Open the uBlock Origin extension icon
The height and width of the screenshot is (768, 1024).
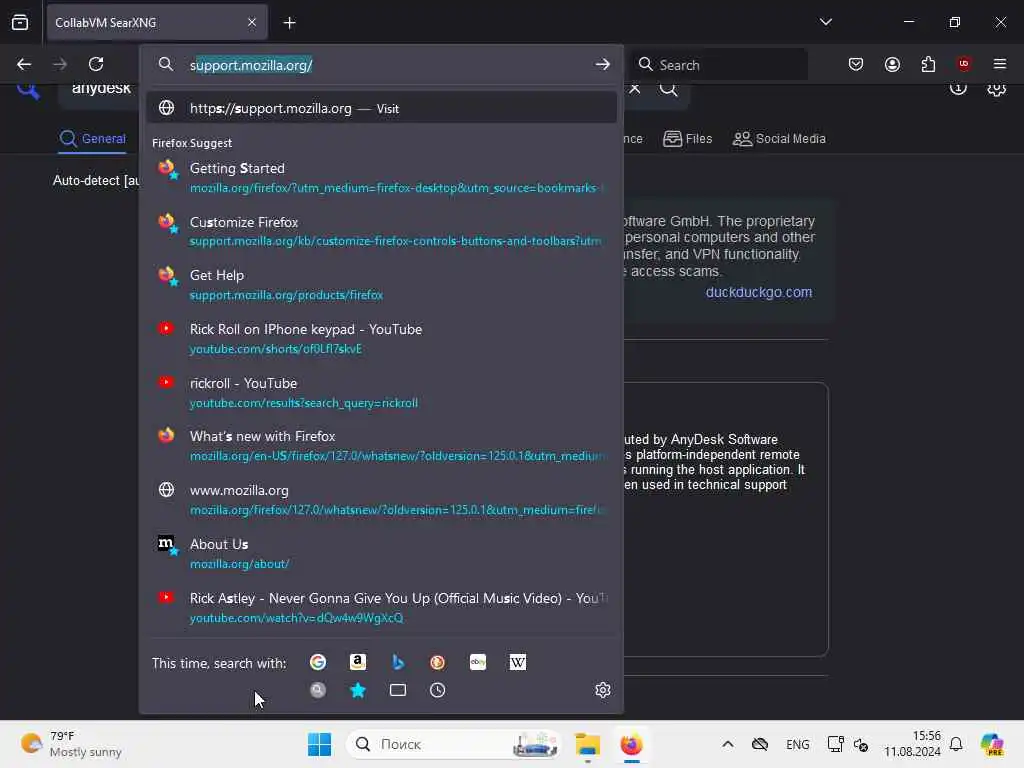pos(963,64)
